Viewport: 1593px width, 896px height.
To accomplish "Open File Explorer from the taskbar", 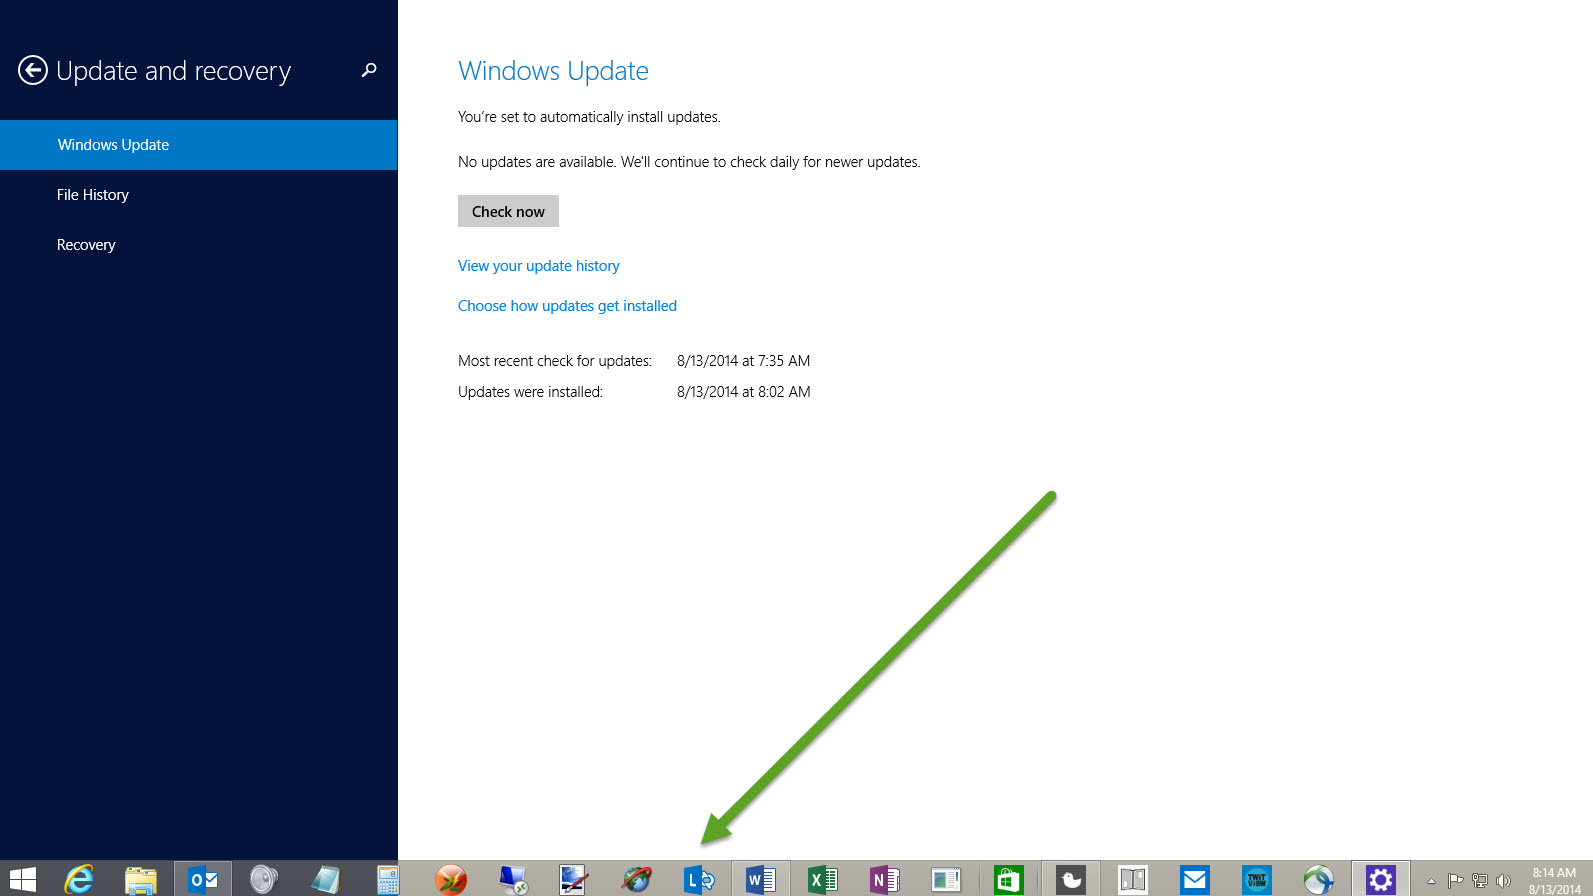I will [141, 879].
